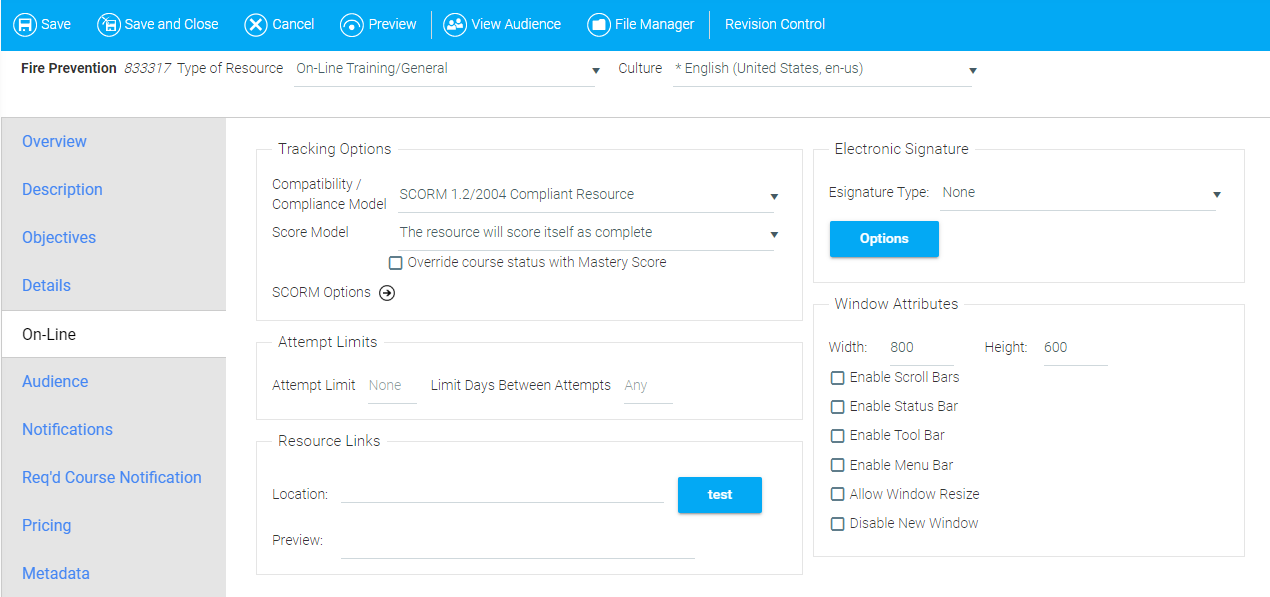Click the Preview eye icon

(x=352, y=25)
